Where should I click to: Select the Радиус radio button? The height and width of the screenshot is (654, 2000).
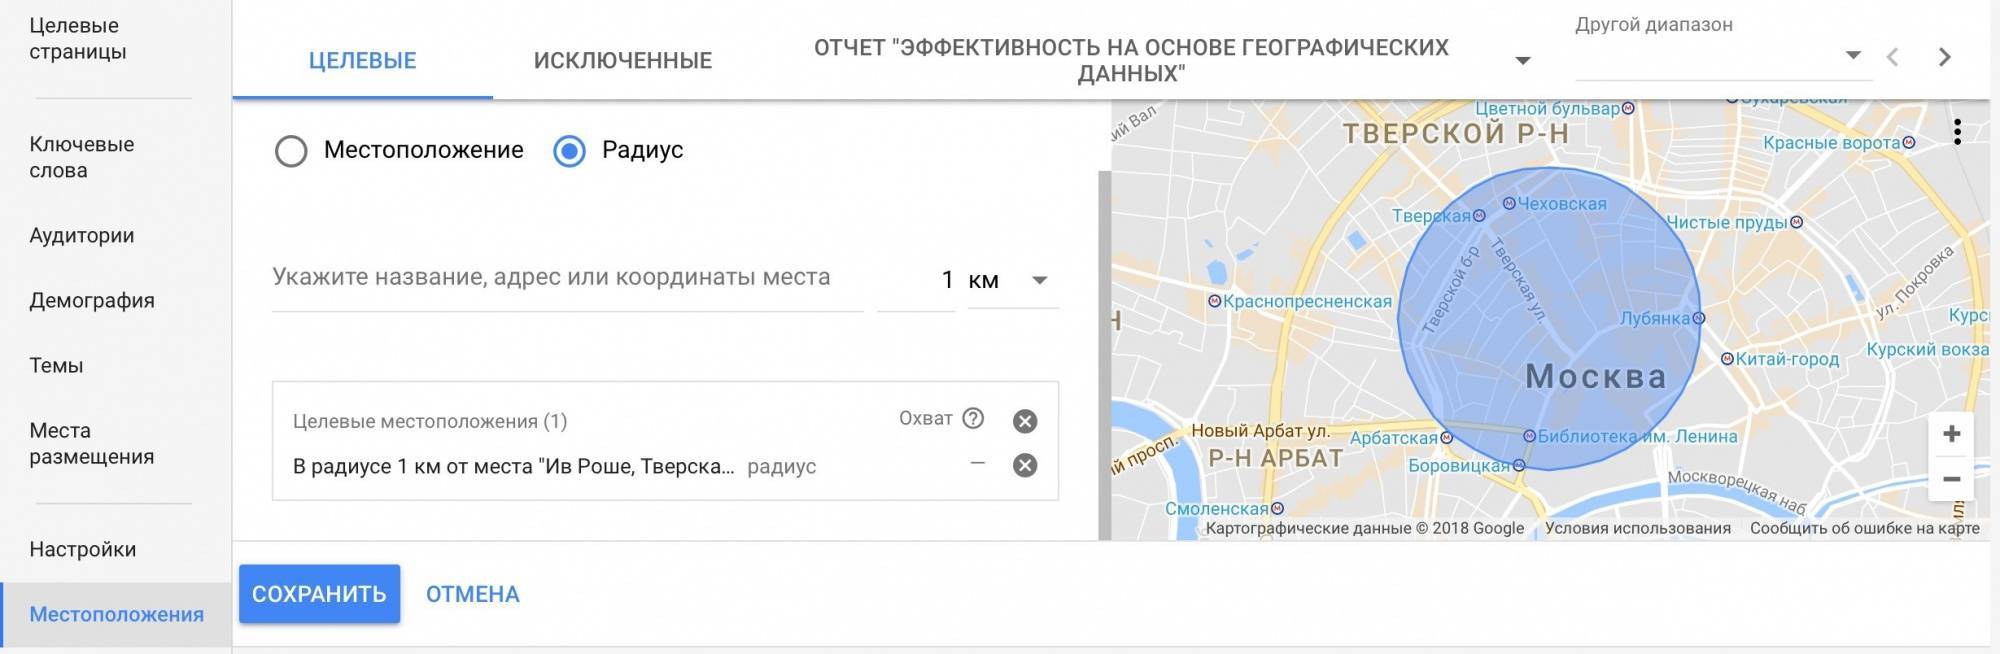point(569,151)
